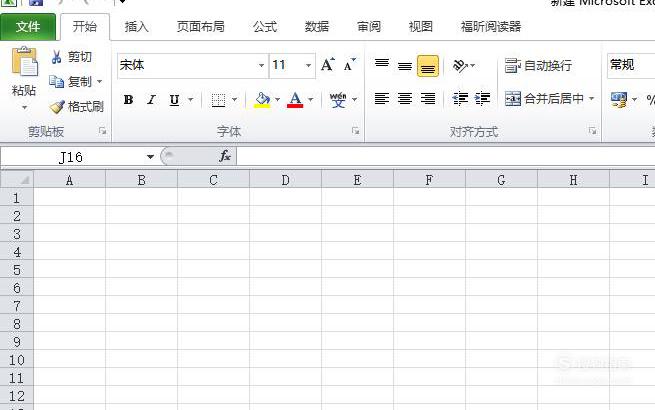
Task: Open Formulas (公式) tab
Action: point(265,27)
